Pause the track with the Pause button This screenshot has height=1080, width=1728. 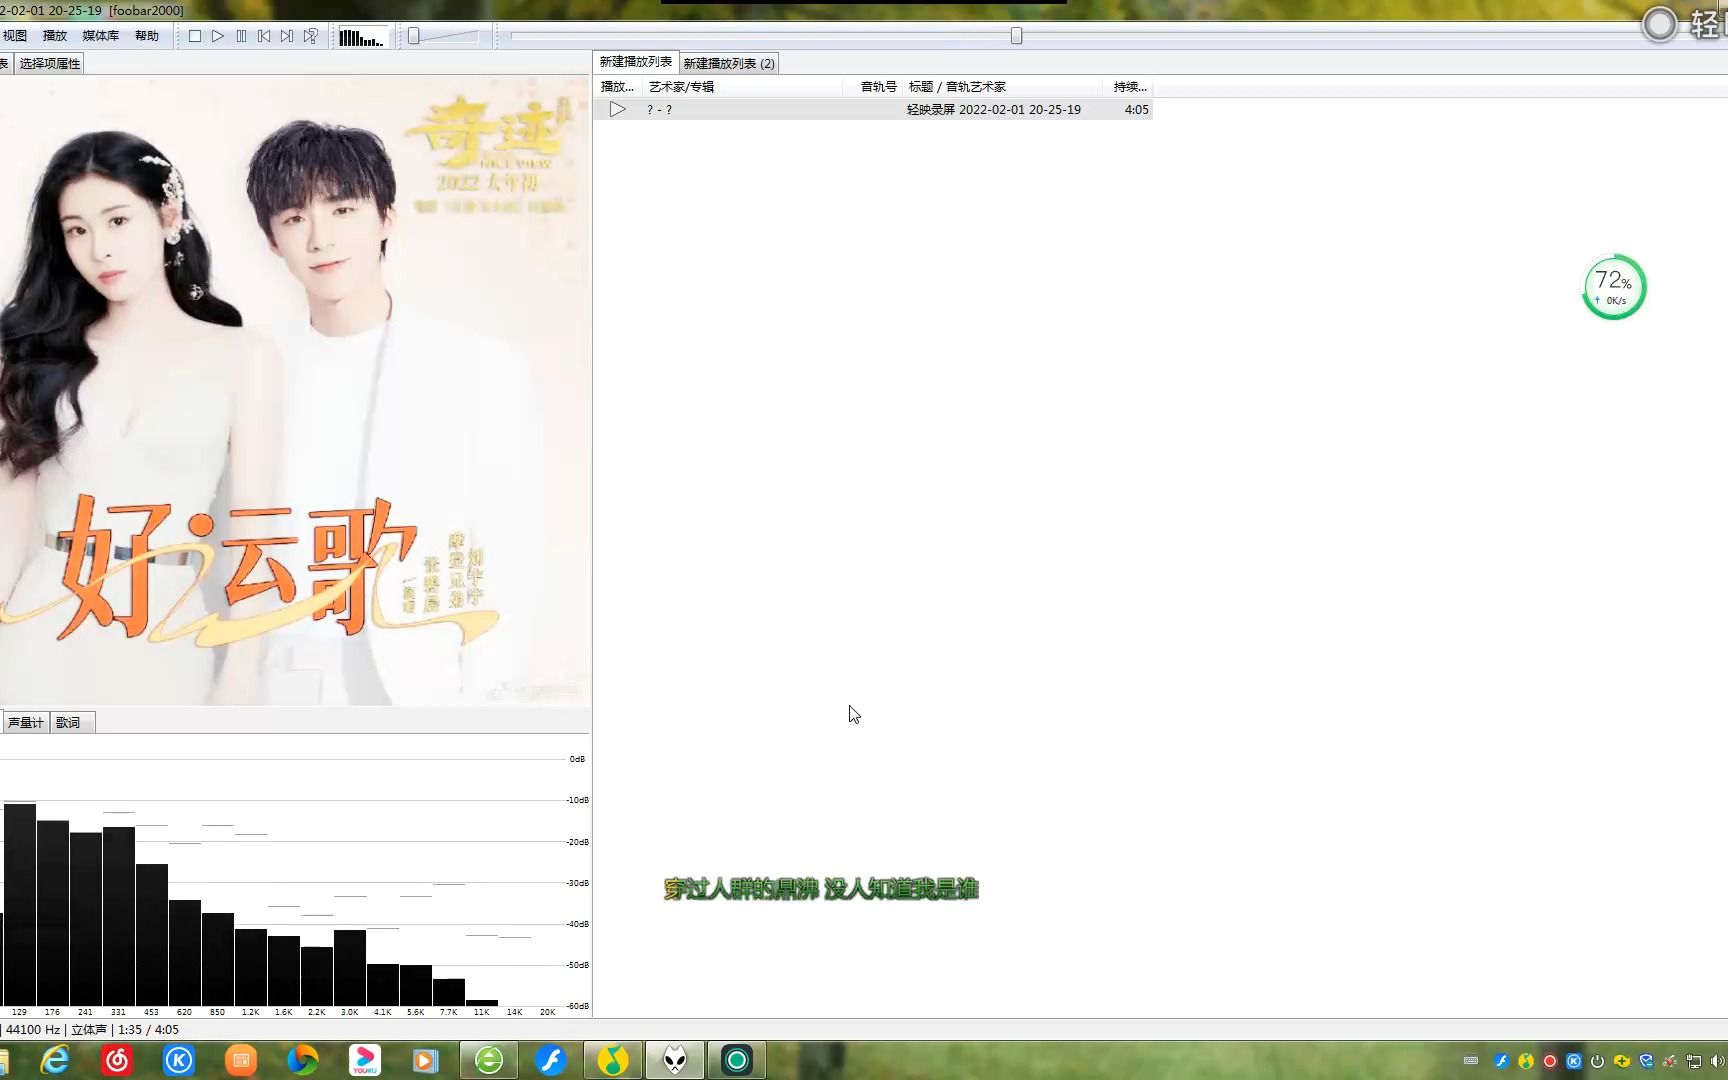(x=241, y=36)
